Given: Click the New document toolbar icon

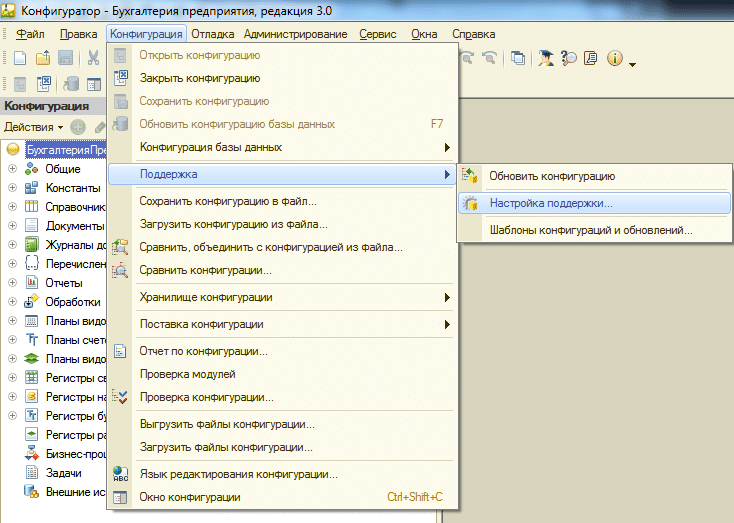Looking at the screenshot, I should tap(20, 59).
